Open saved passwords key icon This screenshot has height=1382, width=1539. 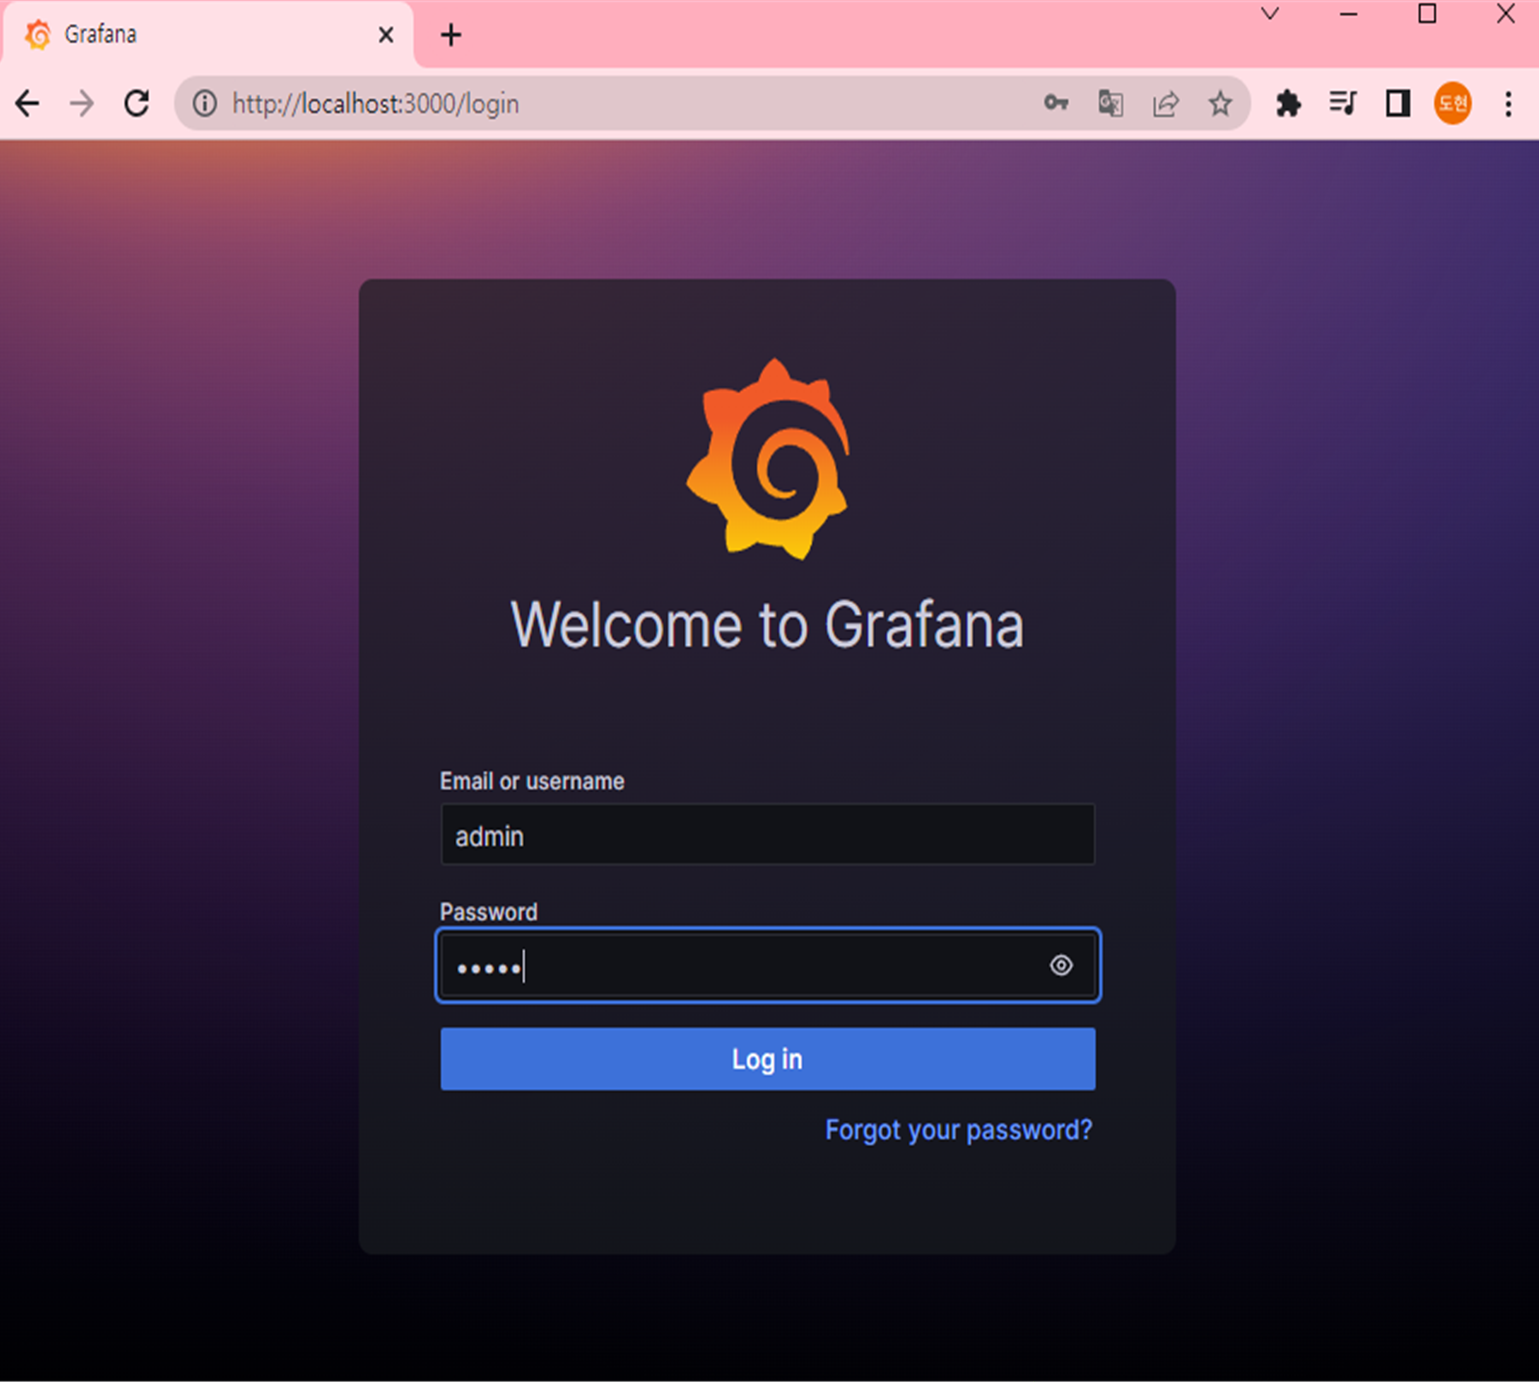[1056, 103]
